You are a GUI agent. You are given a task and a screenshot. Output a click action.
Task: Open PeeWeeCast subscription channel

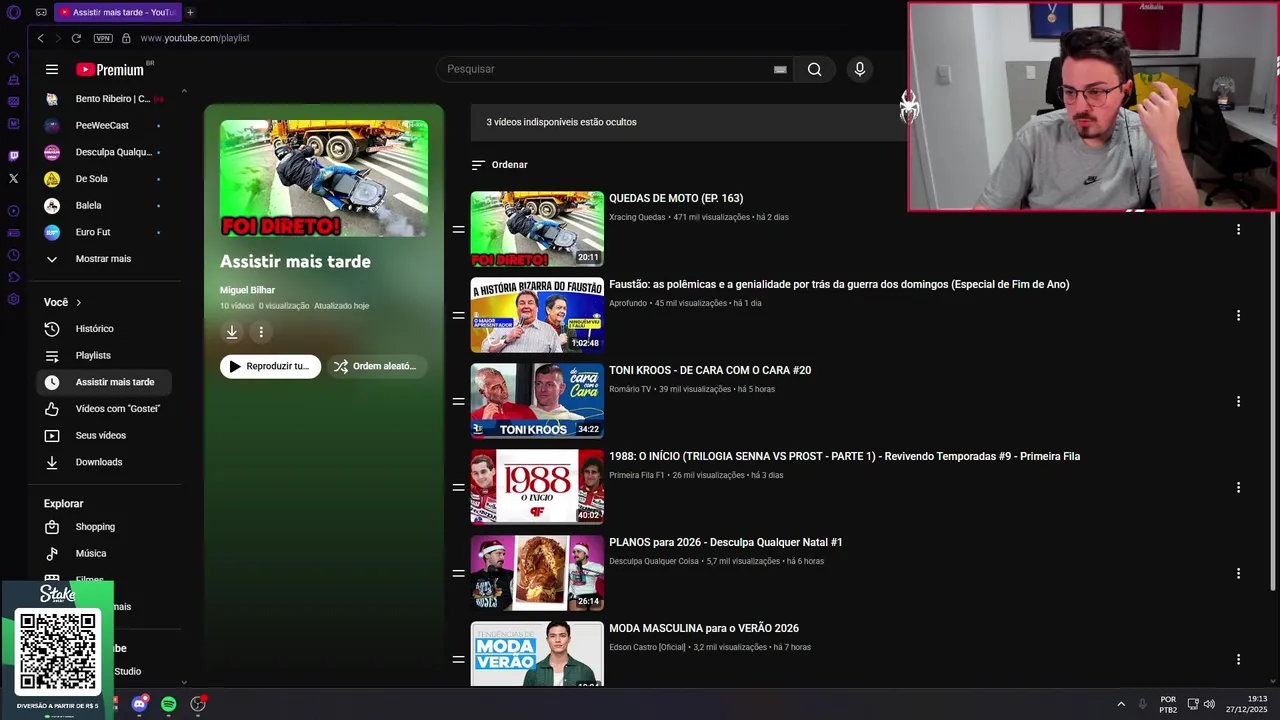click(105, 125)
